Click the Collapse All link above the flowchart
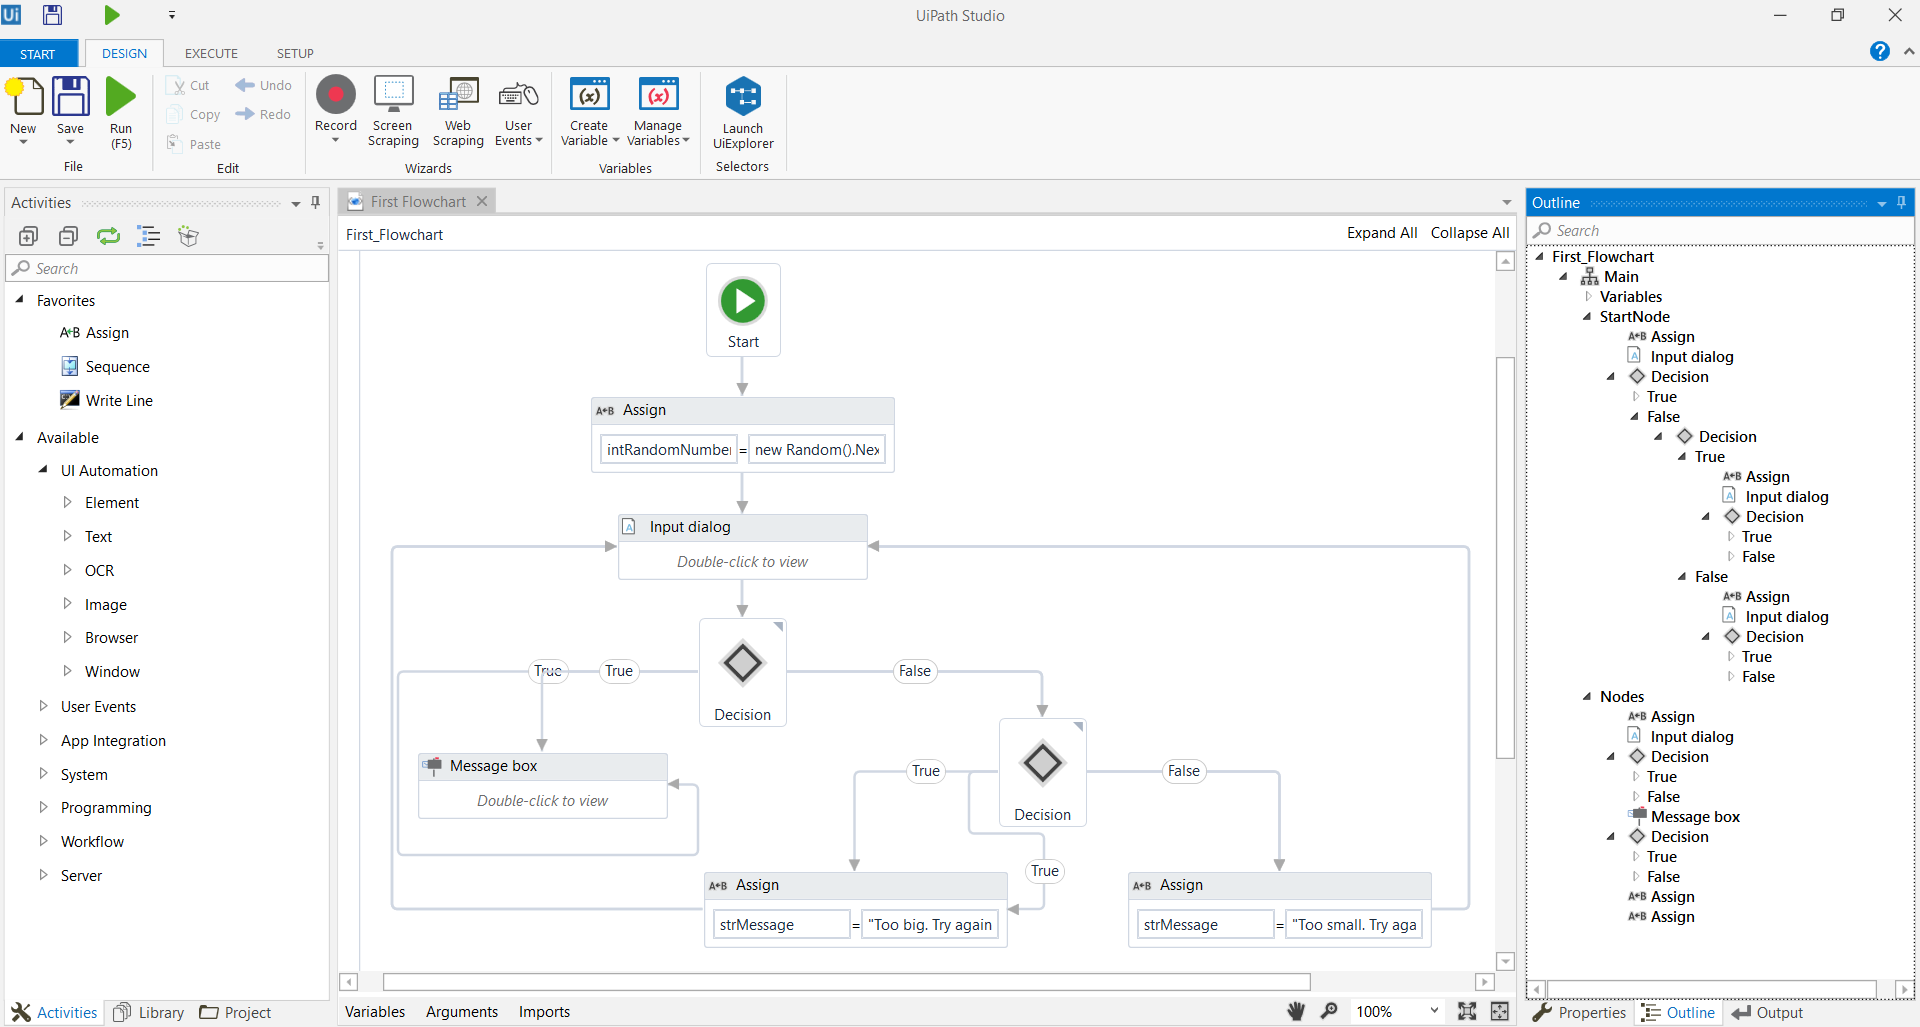The image size is (1920, 1027). coord(1469,233)
